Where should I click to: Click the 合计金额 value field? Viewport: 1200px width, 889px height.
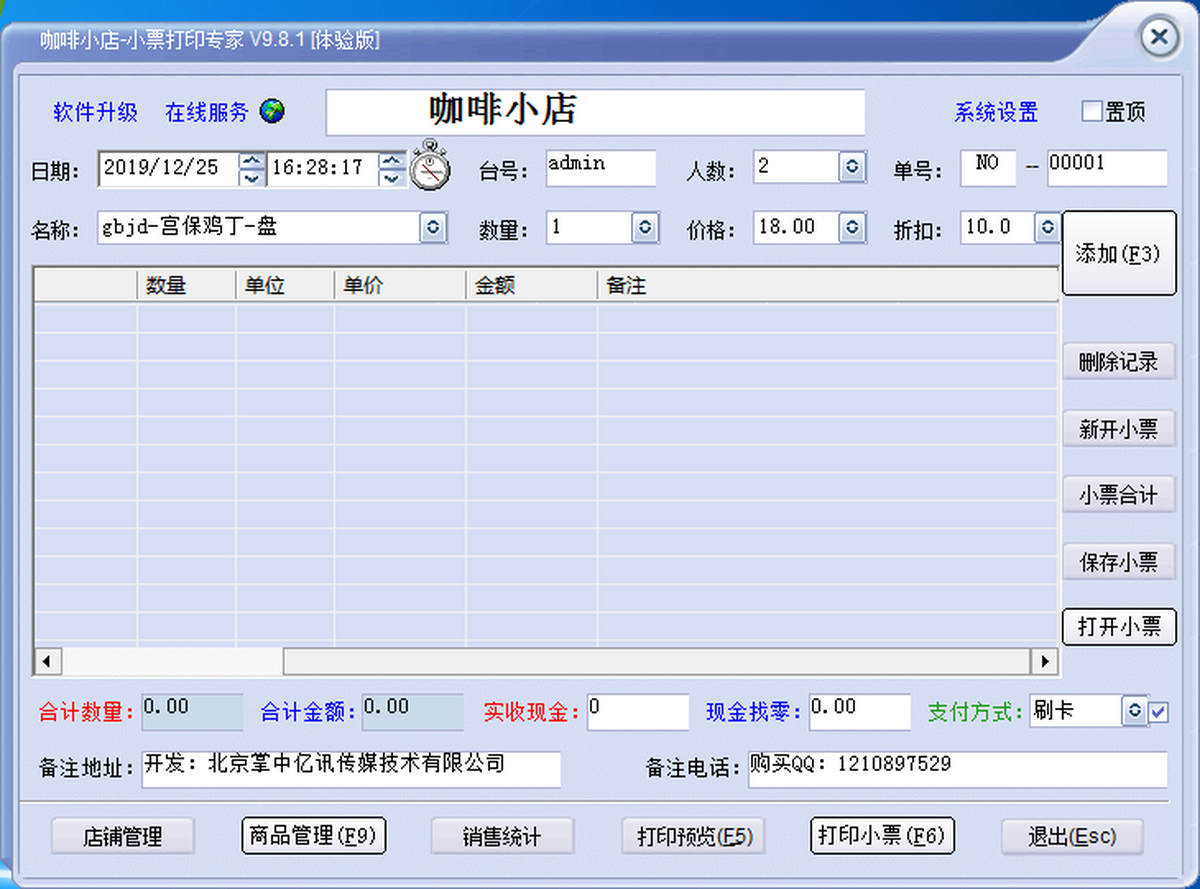point(412,712)
